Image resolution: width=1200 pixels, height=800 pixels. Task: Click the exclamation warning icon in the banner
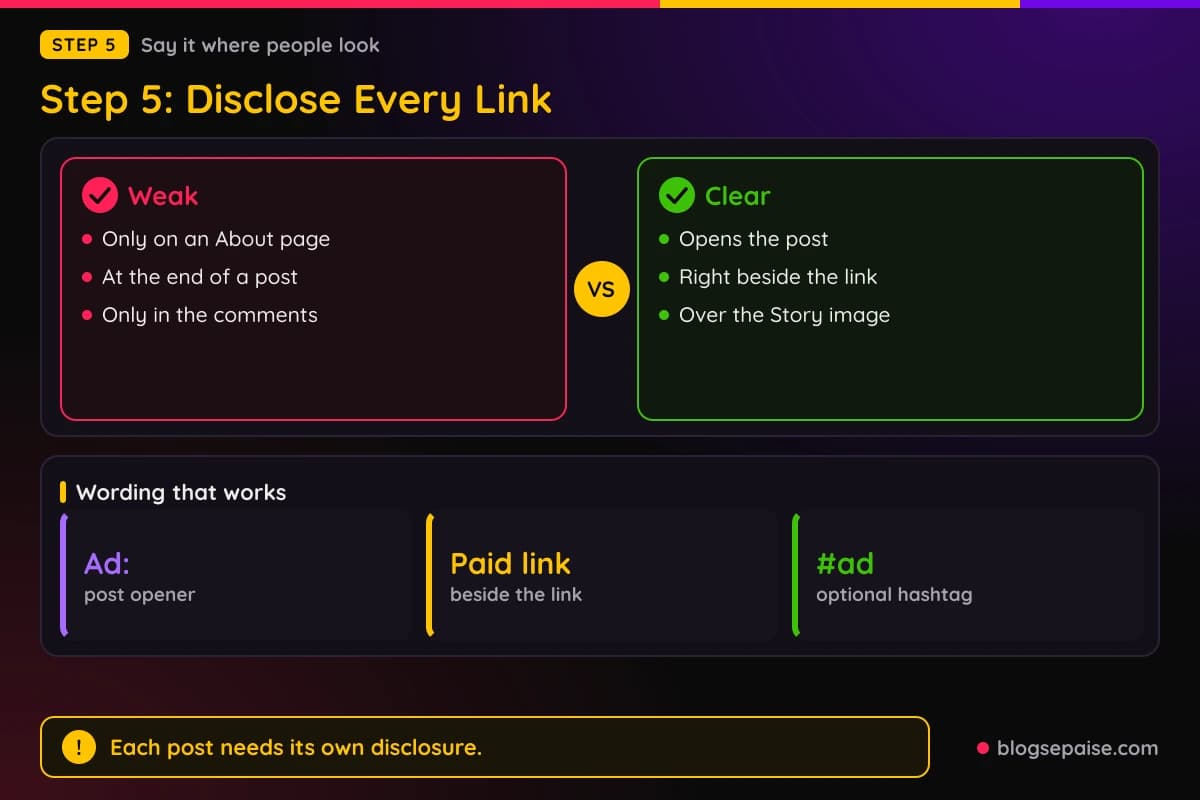click(79, 747)
